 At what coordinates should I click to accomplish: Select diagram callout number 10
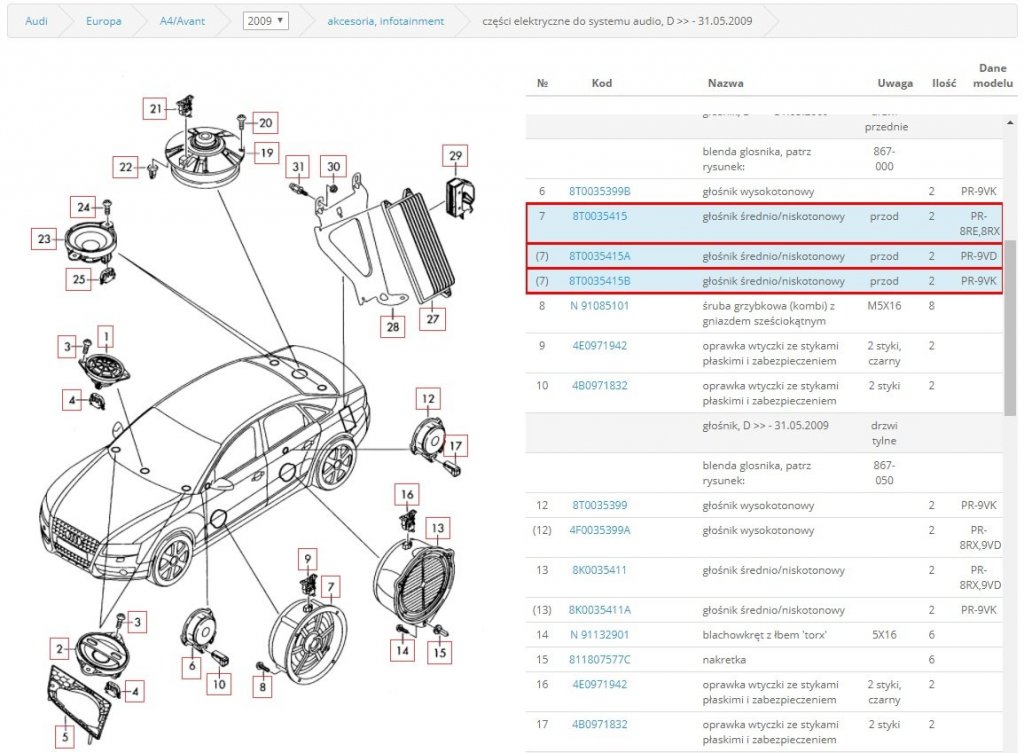click(x=219, y=684)
